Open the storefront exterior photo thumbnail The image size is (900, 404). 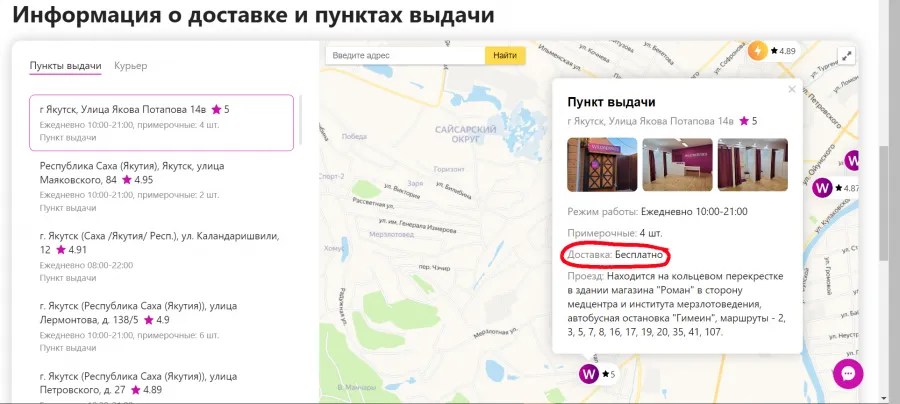pos(602,164)
